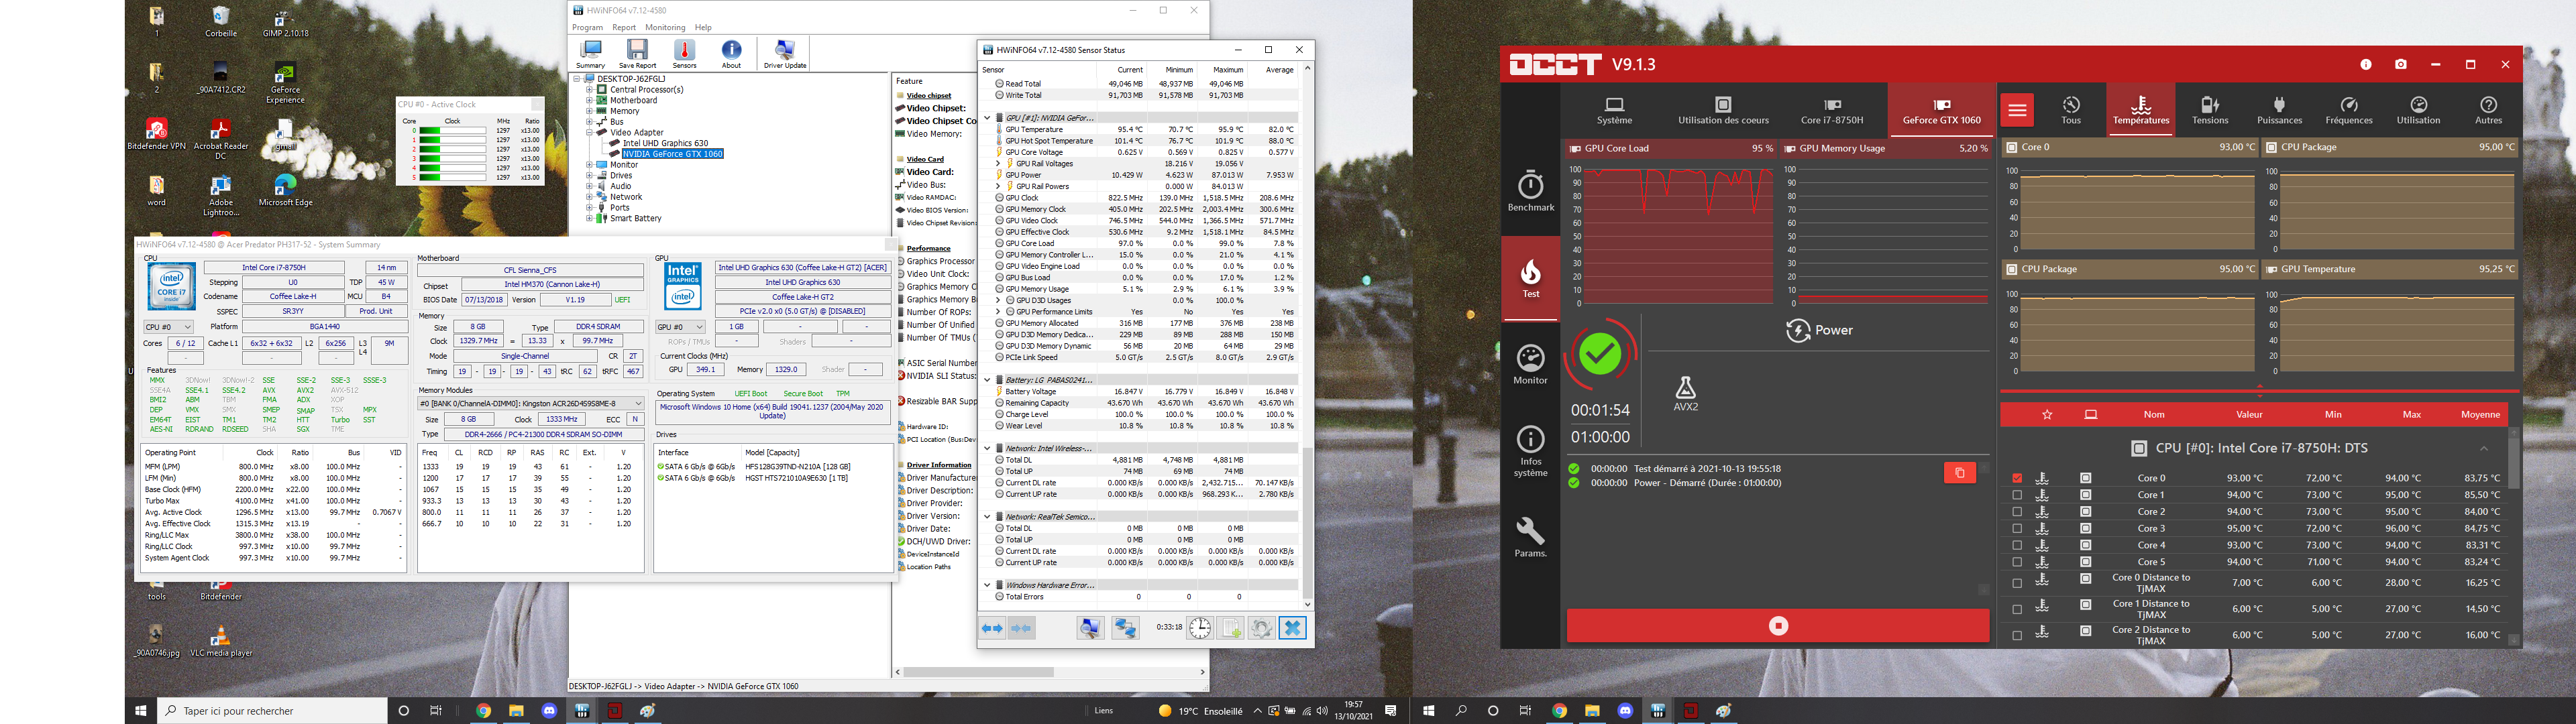Open Infos système in OCCT sidebar
2576x724 pixels.
1531,452
